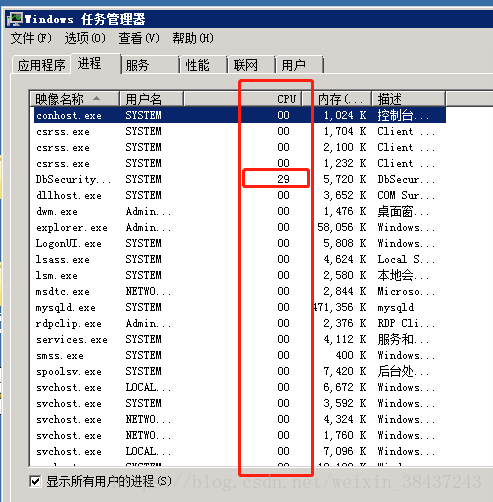Click description 桌面窗... of dwm.exe
This screenshot has height=502, width=493.
403,211
